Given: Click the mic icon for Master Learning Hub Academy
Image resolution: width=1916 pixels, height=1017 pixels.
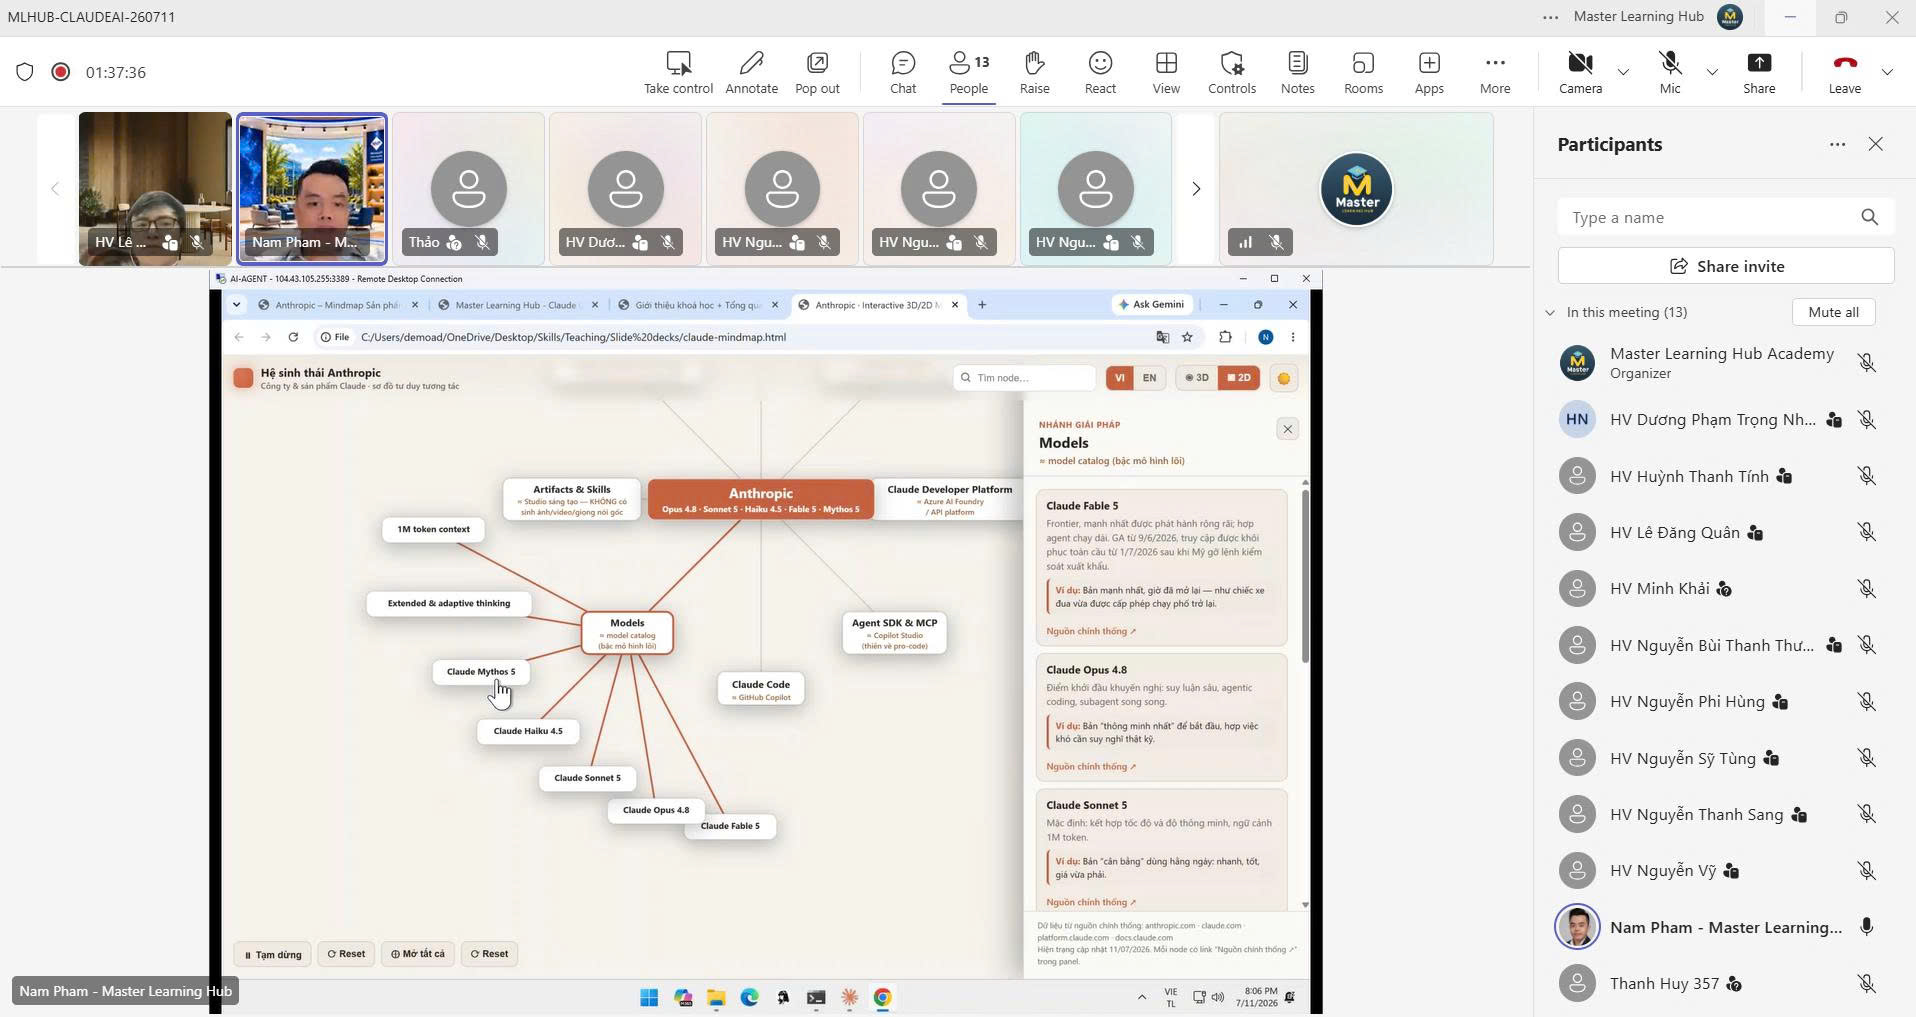Looking at the screenshot, I should click(1866, 363).
